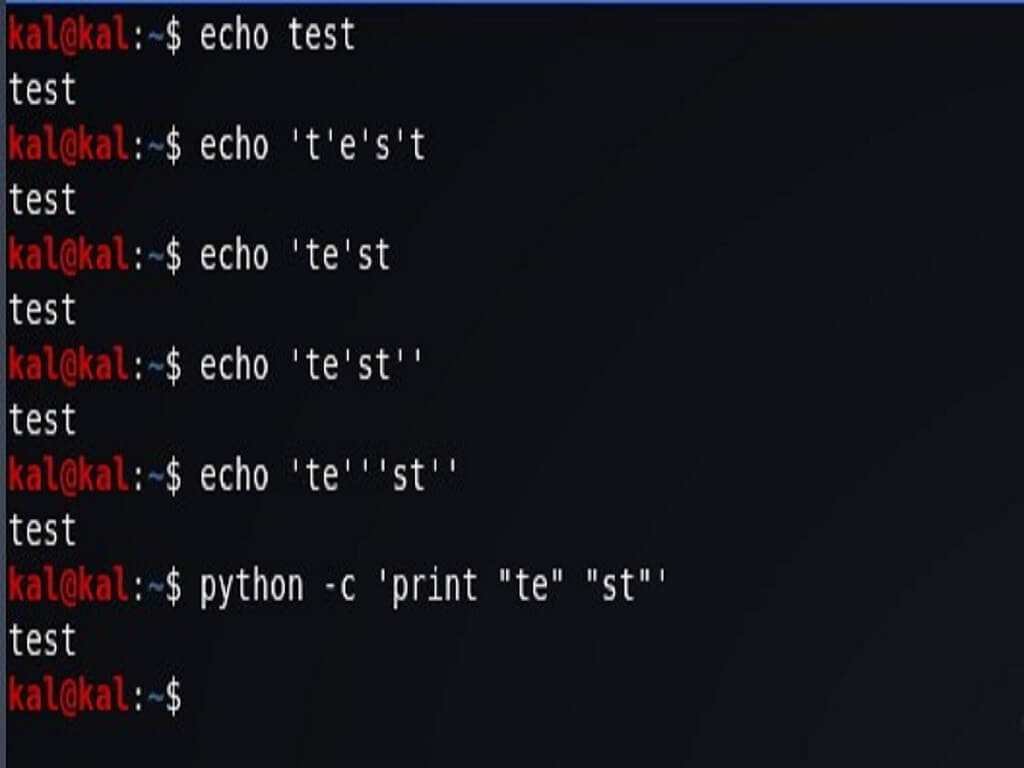
Task: Click the output line below echo 't'e's't
Action: click(x=42, y=201)
